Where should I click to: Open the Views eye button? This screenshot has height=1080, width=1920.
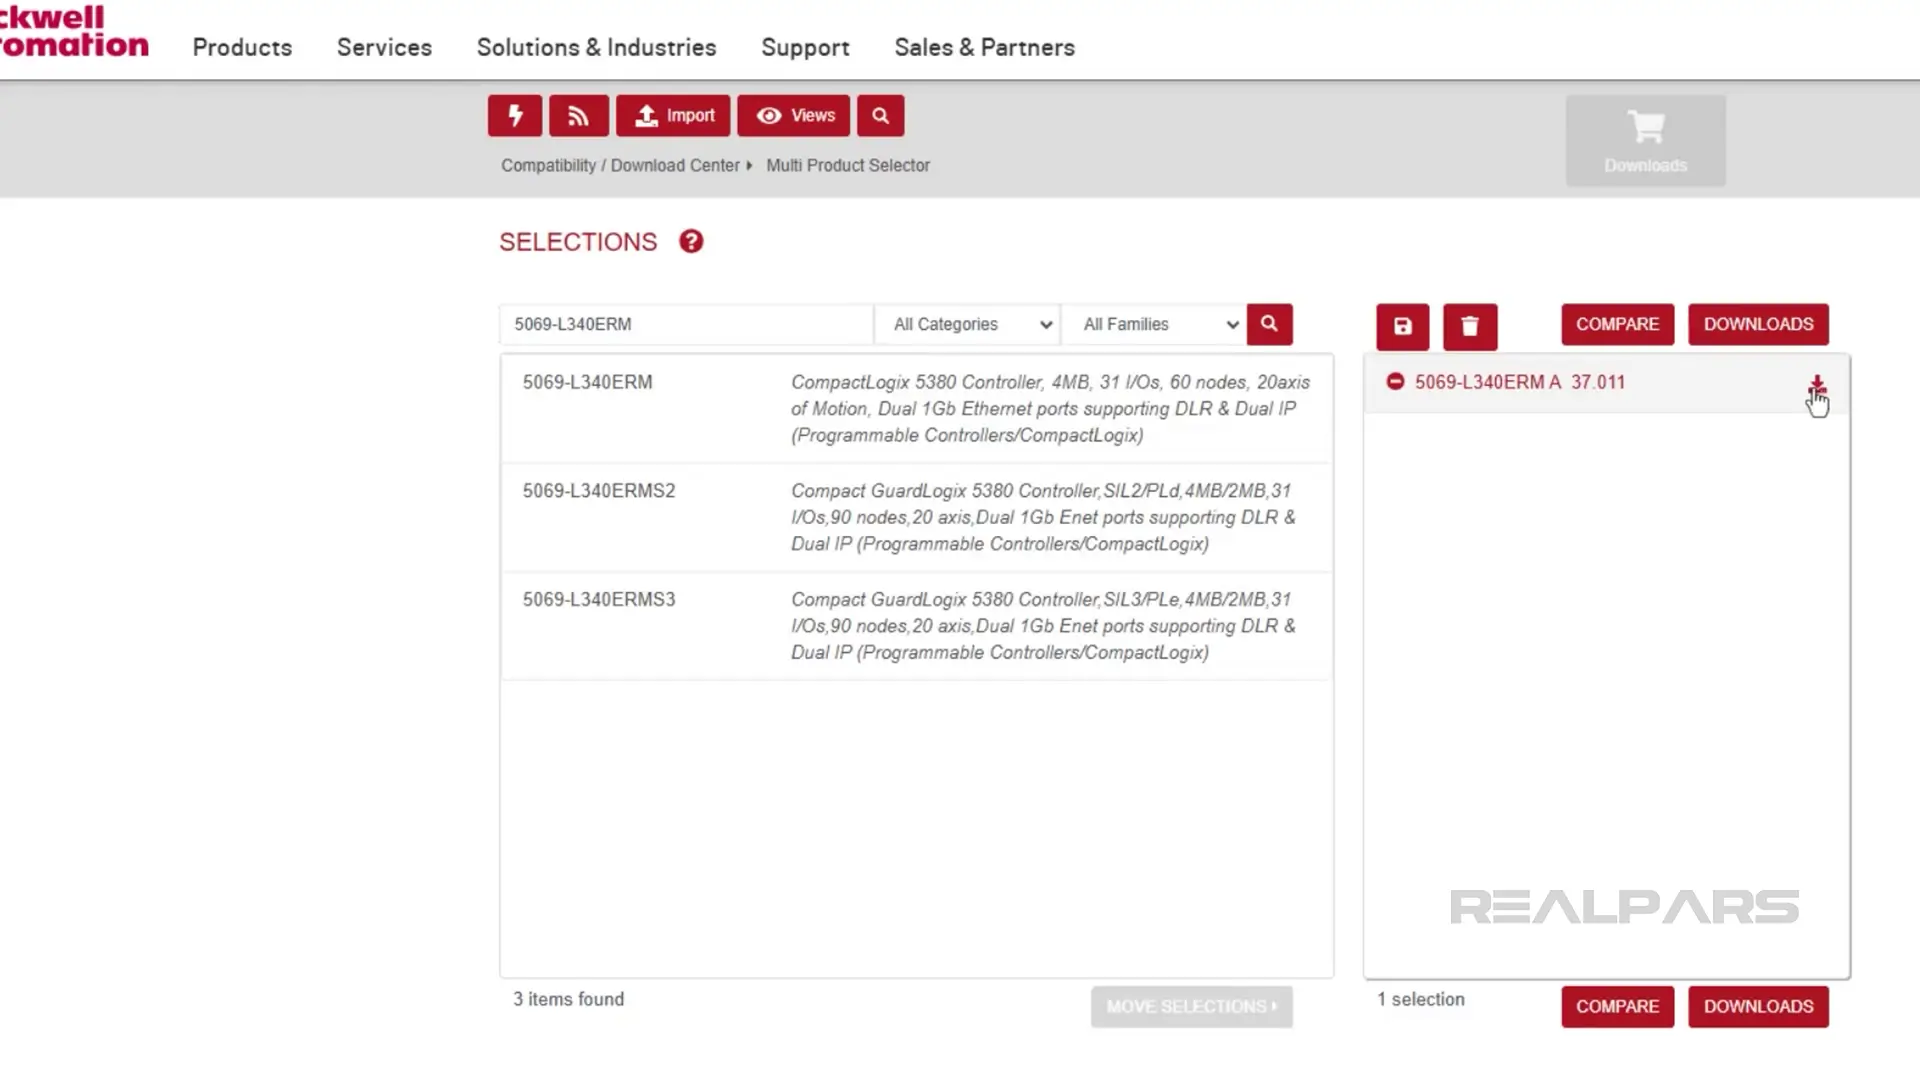click(794, 116)
